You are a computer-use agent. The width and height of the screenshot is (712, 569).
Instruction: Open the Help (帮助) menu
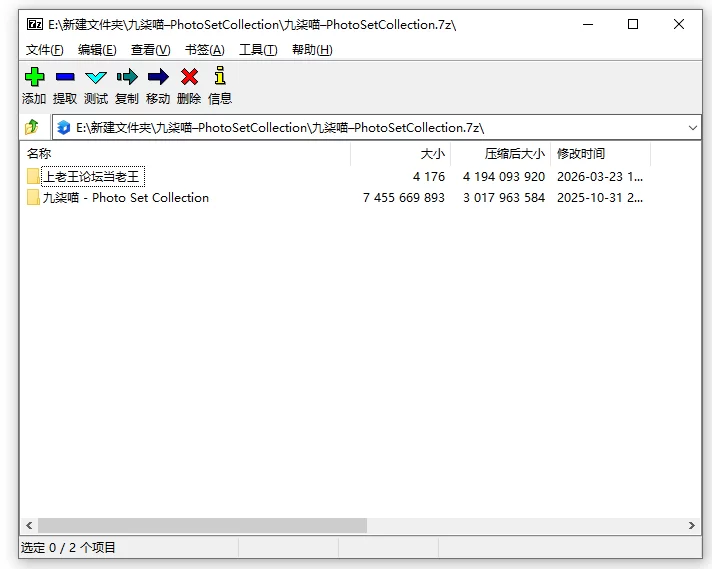(x=311, y=50)
